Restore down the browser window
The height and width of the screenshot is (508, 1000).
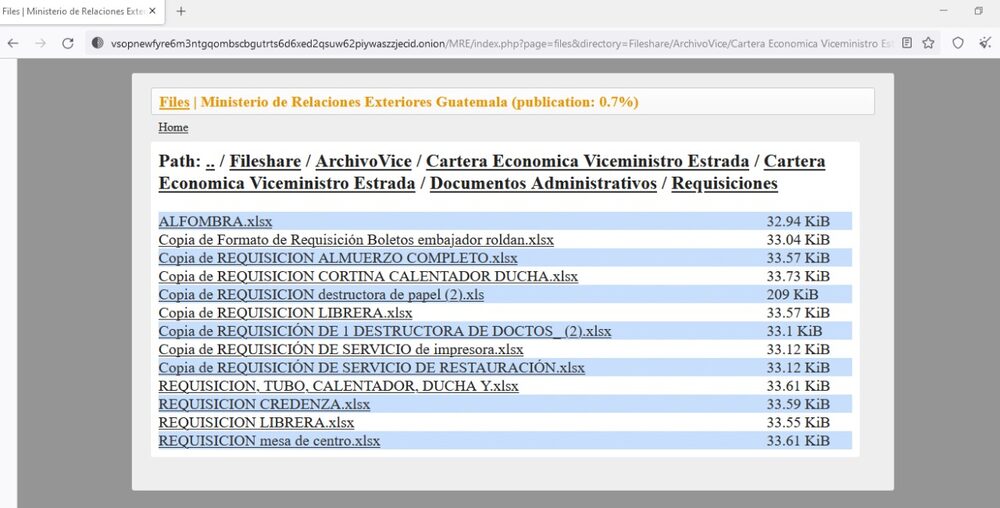pos(978,11)
